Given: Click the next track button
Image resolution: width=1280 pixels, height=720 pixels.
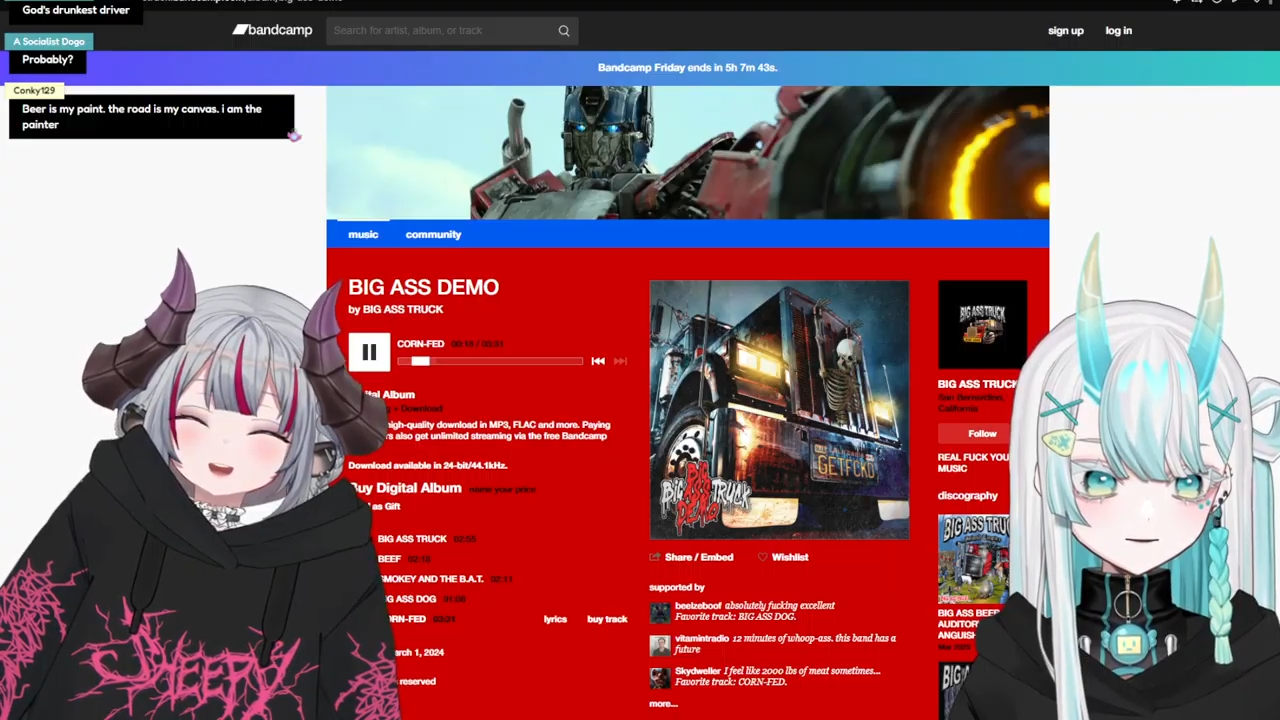Looking at the screenshot, I should click(x=620, y=361).
